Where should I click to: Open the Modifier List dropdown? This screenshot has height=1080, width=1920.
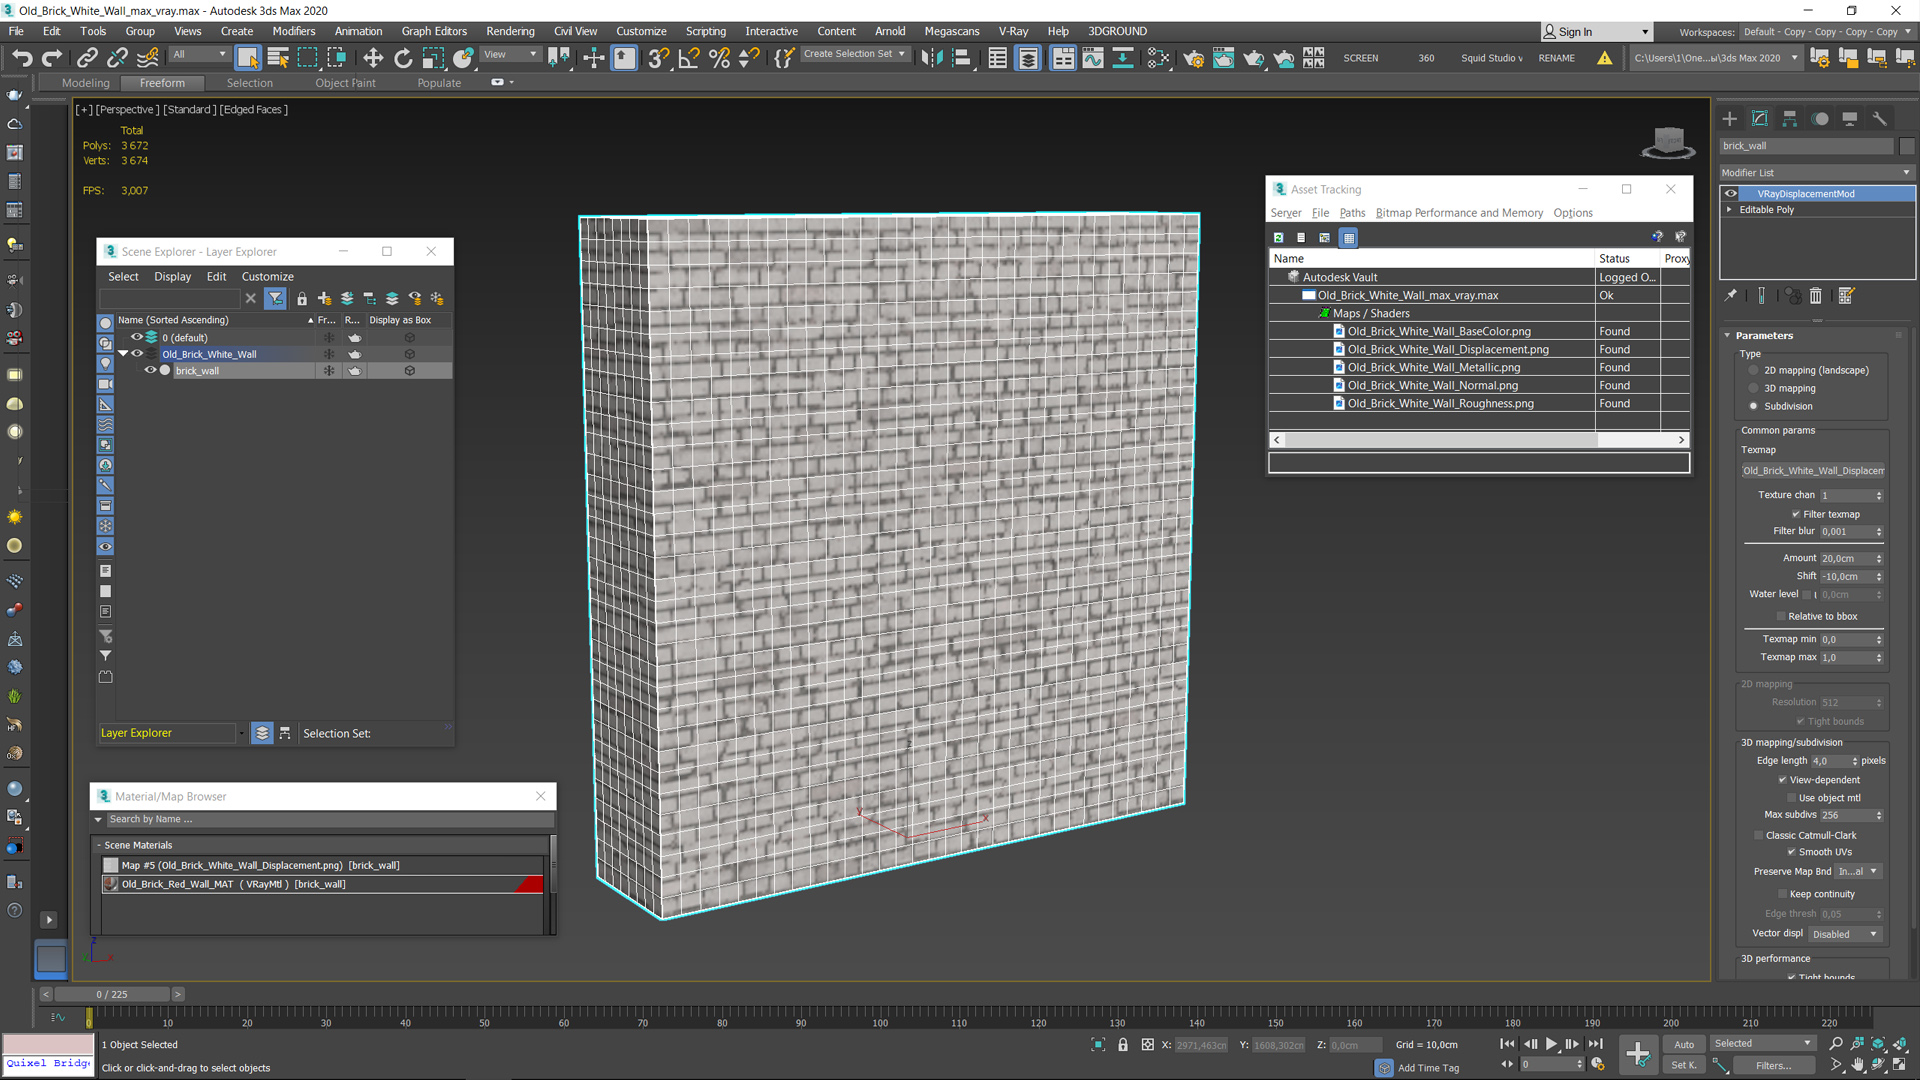[x=1816, y=172]
